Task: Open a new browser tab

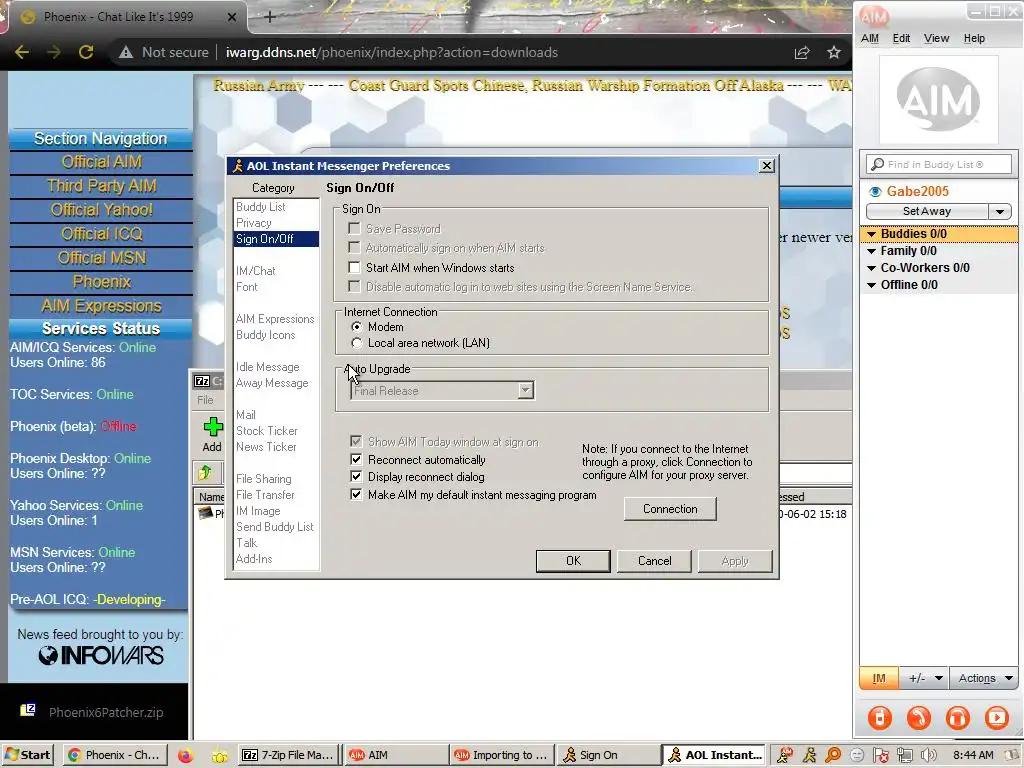Action: pyautogui.click(x=270, y=17)
